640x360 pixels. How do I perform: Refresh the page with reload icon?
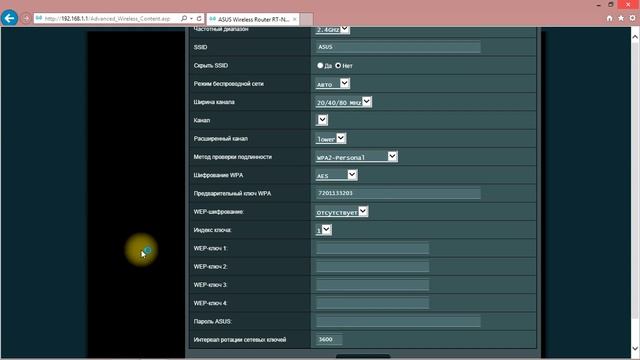(199, 18)
